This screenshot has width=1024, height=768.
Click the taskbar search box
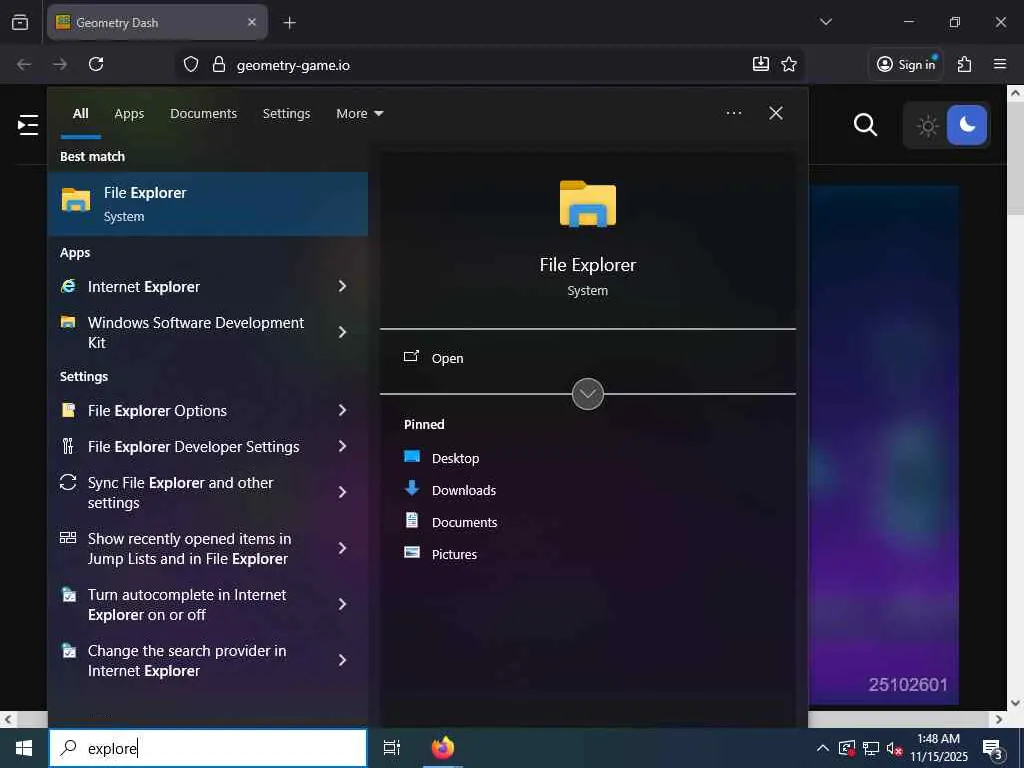click(x=208, y=748)
